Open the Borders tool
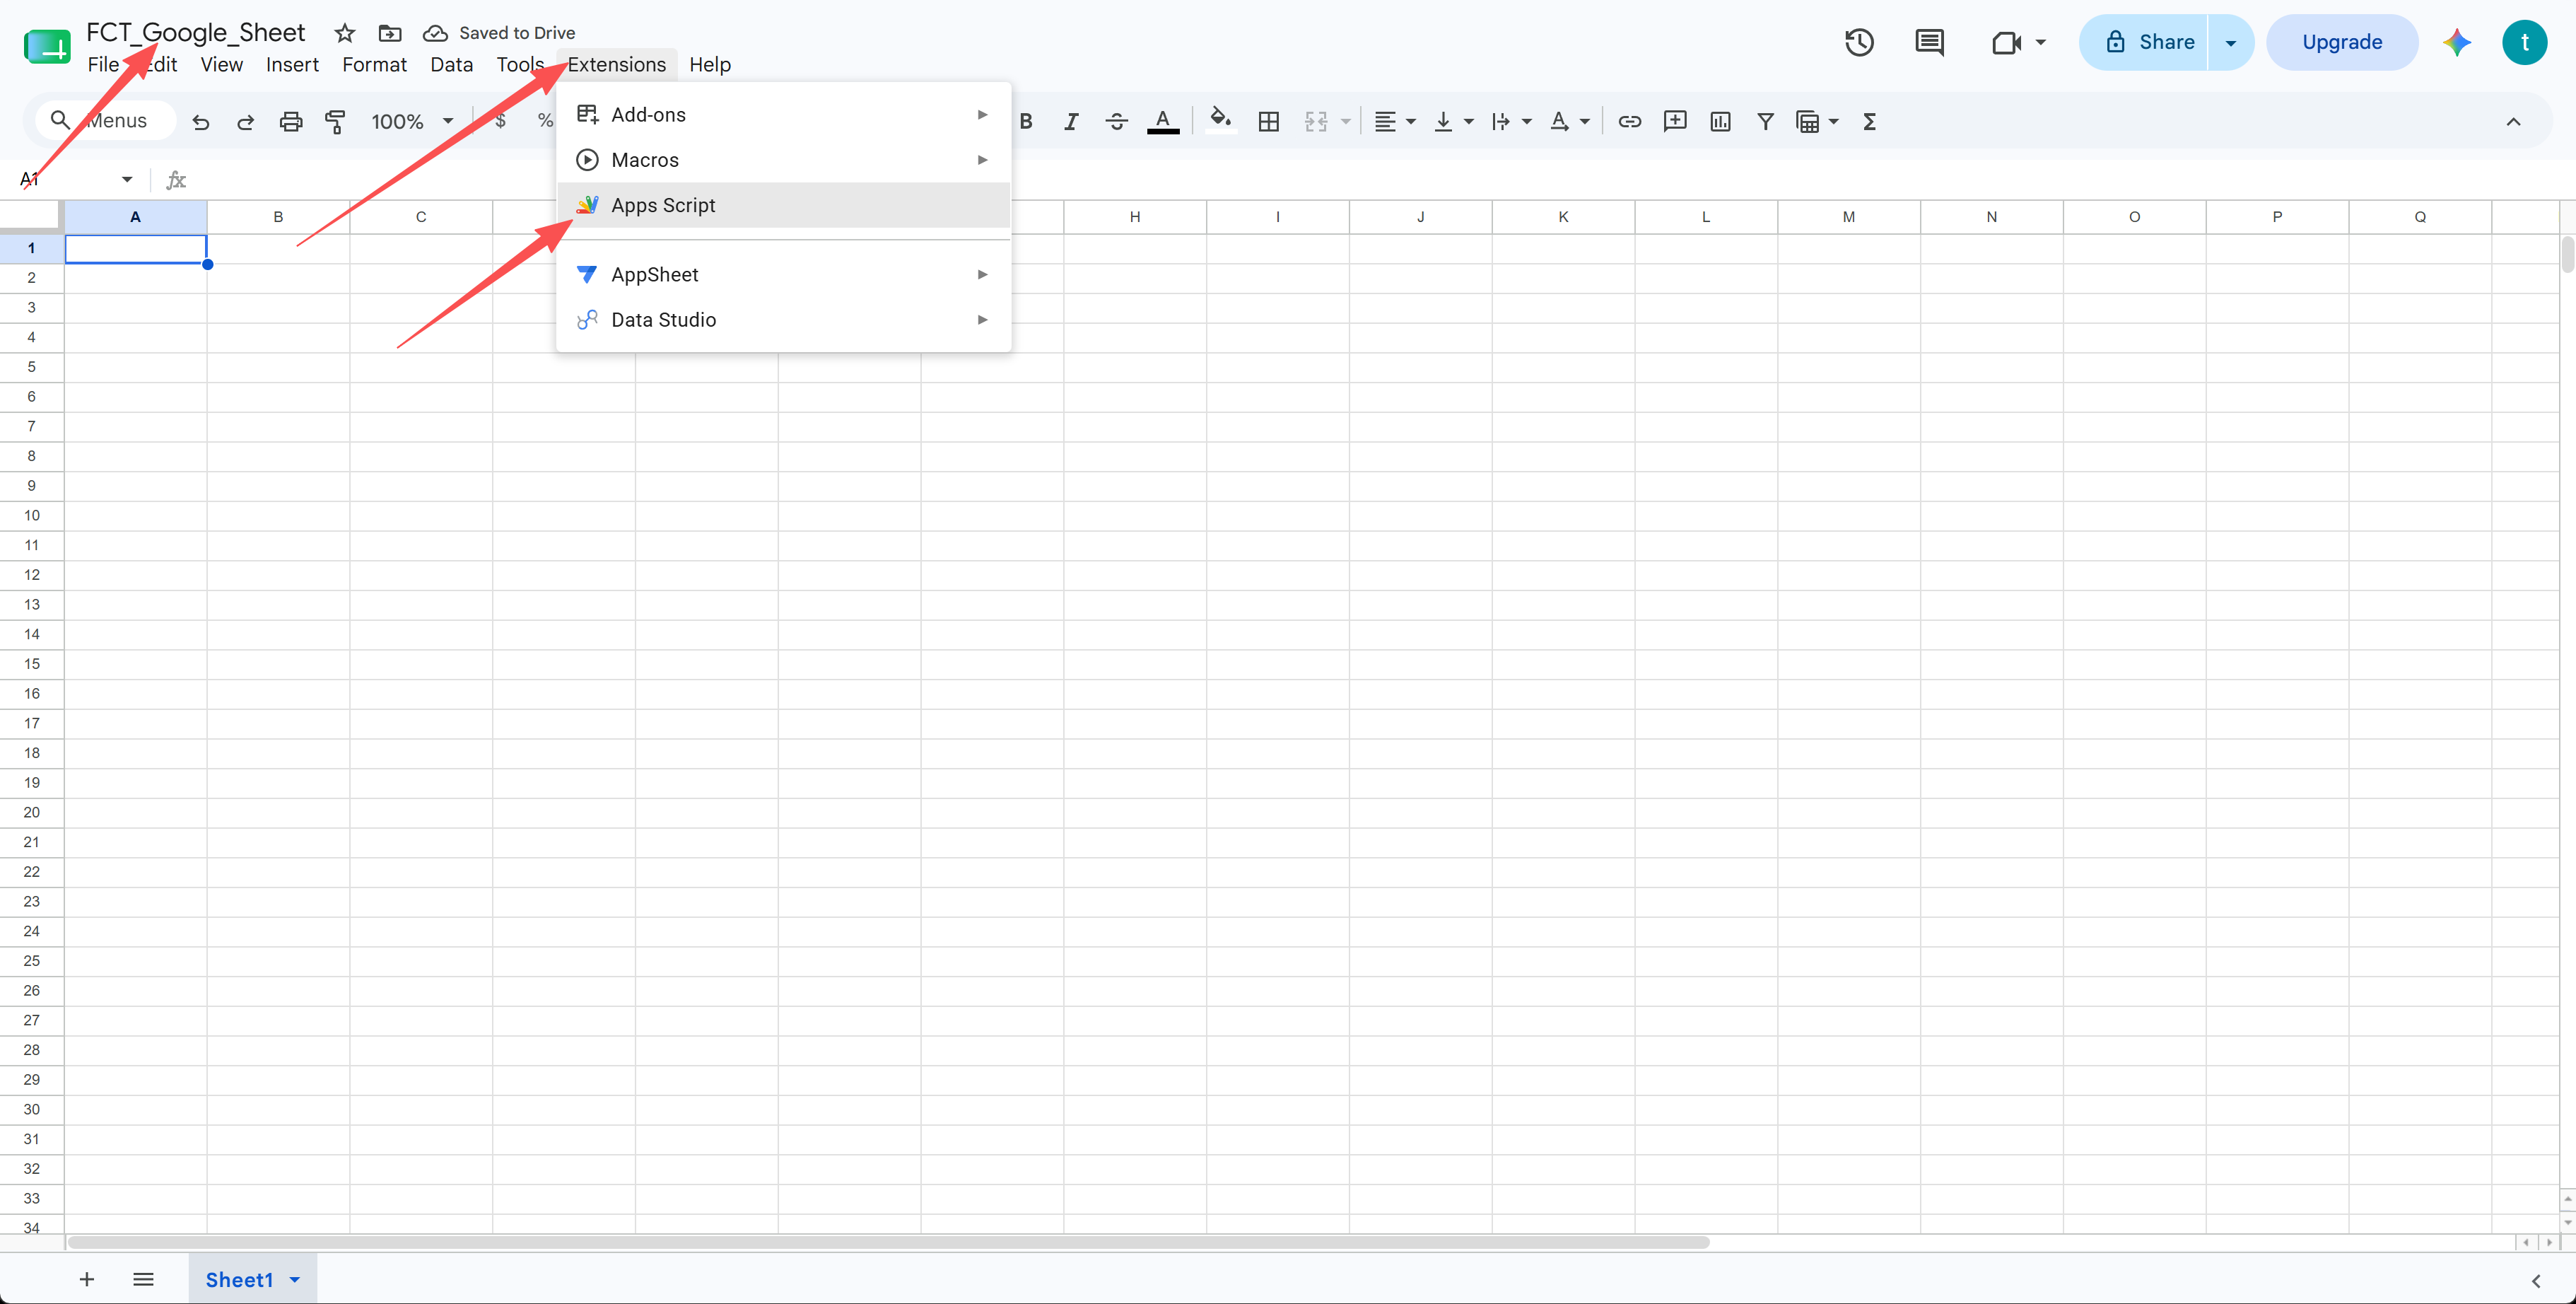Screen dimensions: 2576x1304 (1269, 122)
